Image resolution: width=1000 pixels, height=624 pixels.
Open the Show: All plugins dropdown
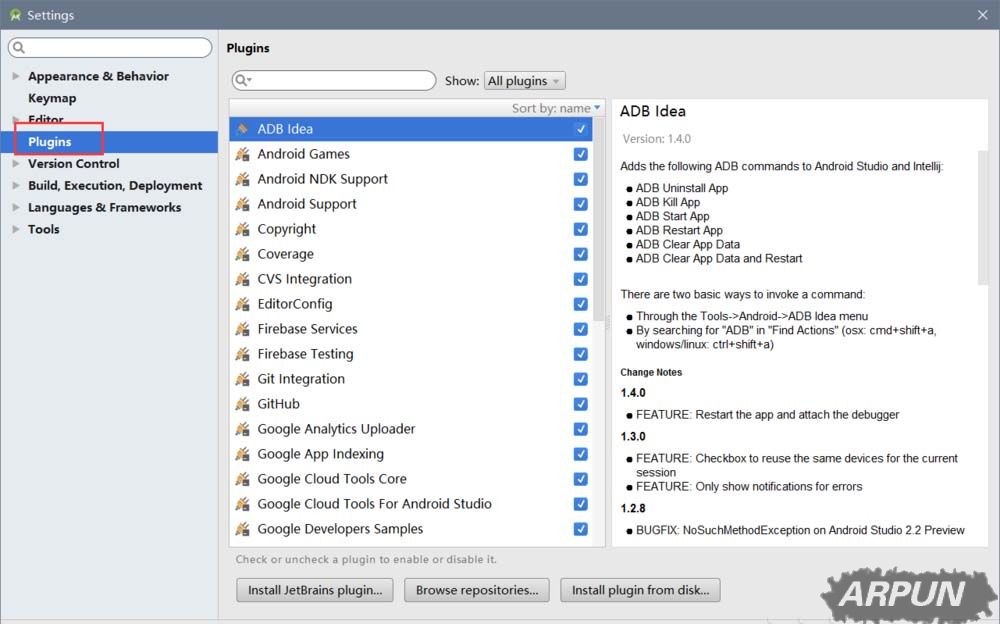(524, 80)
